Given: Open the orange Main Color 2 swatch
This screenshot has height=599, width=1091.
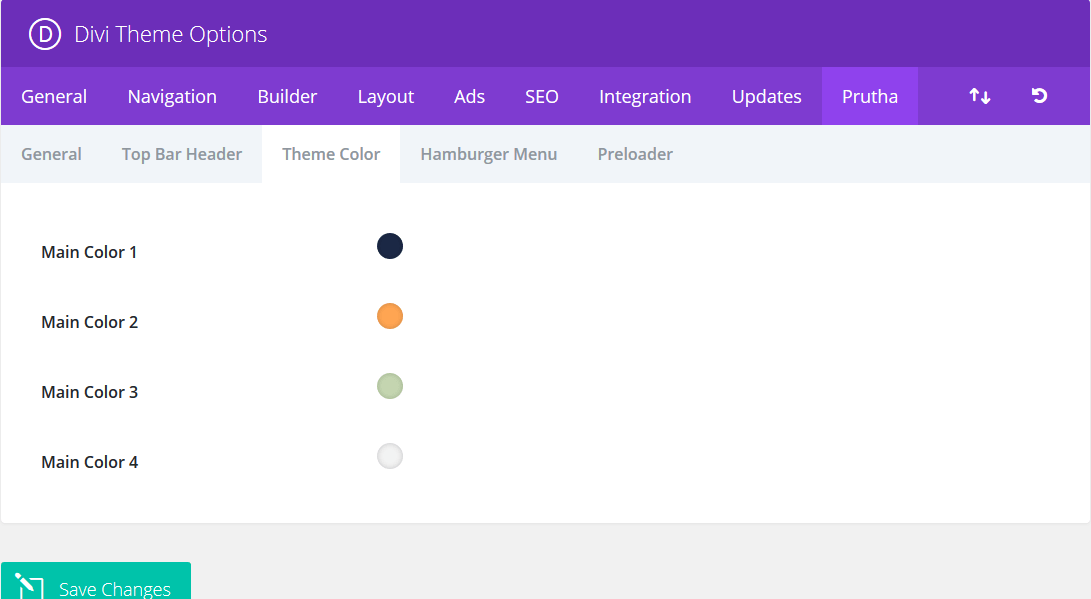Looking at the screenshot, I should coord(390,316).
